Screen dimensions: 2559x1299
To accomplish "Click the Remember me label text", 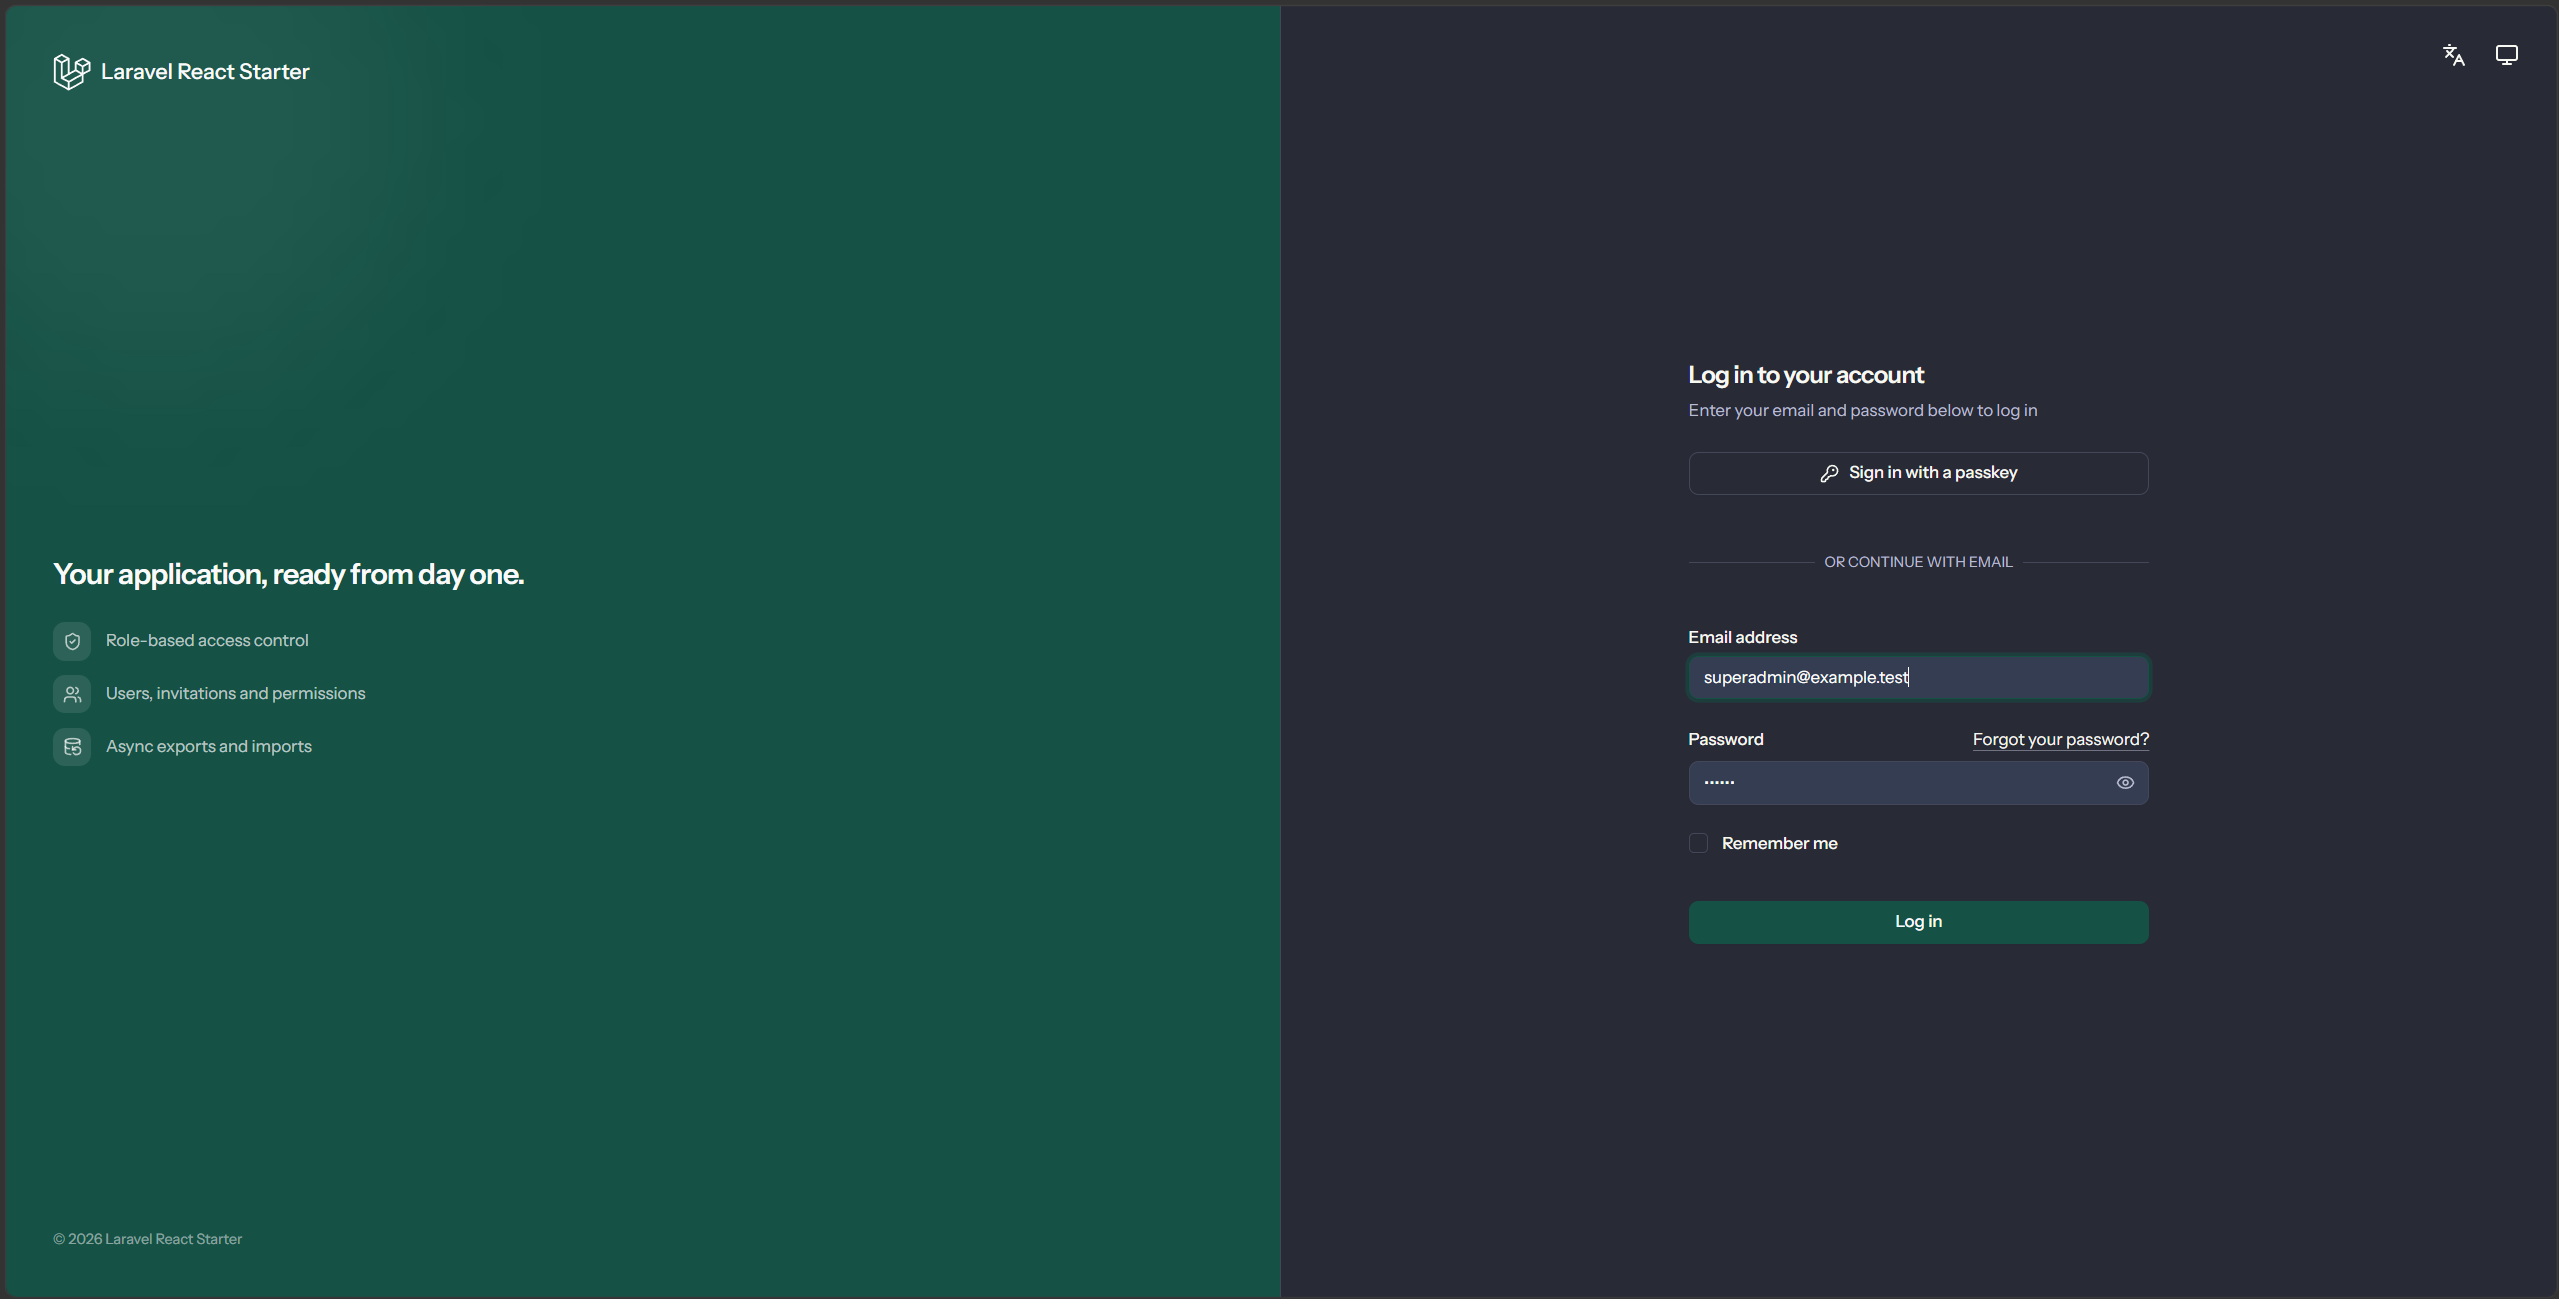I will coord(1779,843).
